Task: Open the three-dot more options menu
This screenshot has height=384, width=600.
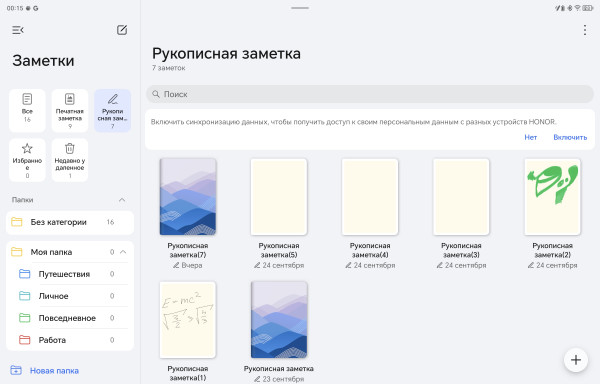Action: [x=585, y=30]
